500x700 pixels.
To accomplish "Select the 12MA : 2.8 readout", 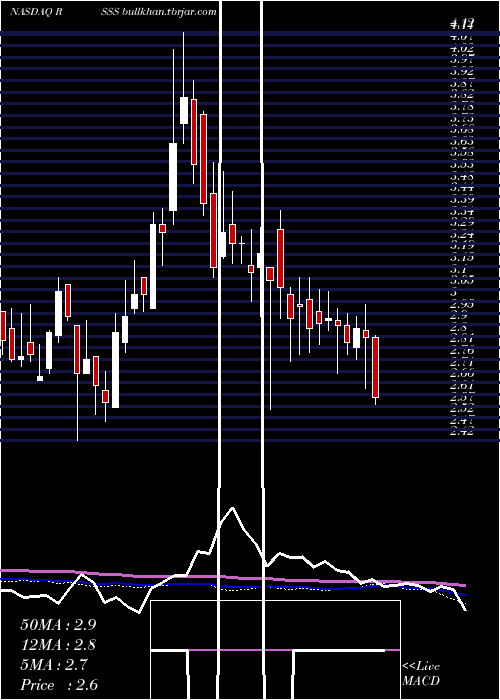I will pyautogui.click(x=58, y=645).
